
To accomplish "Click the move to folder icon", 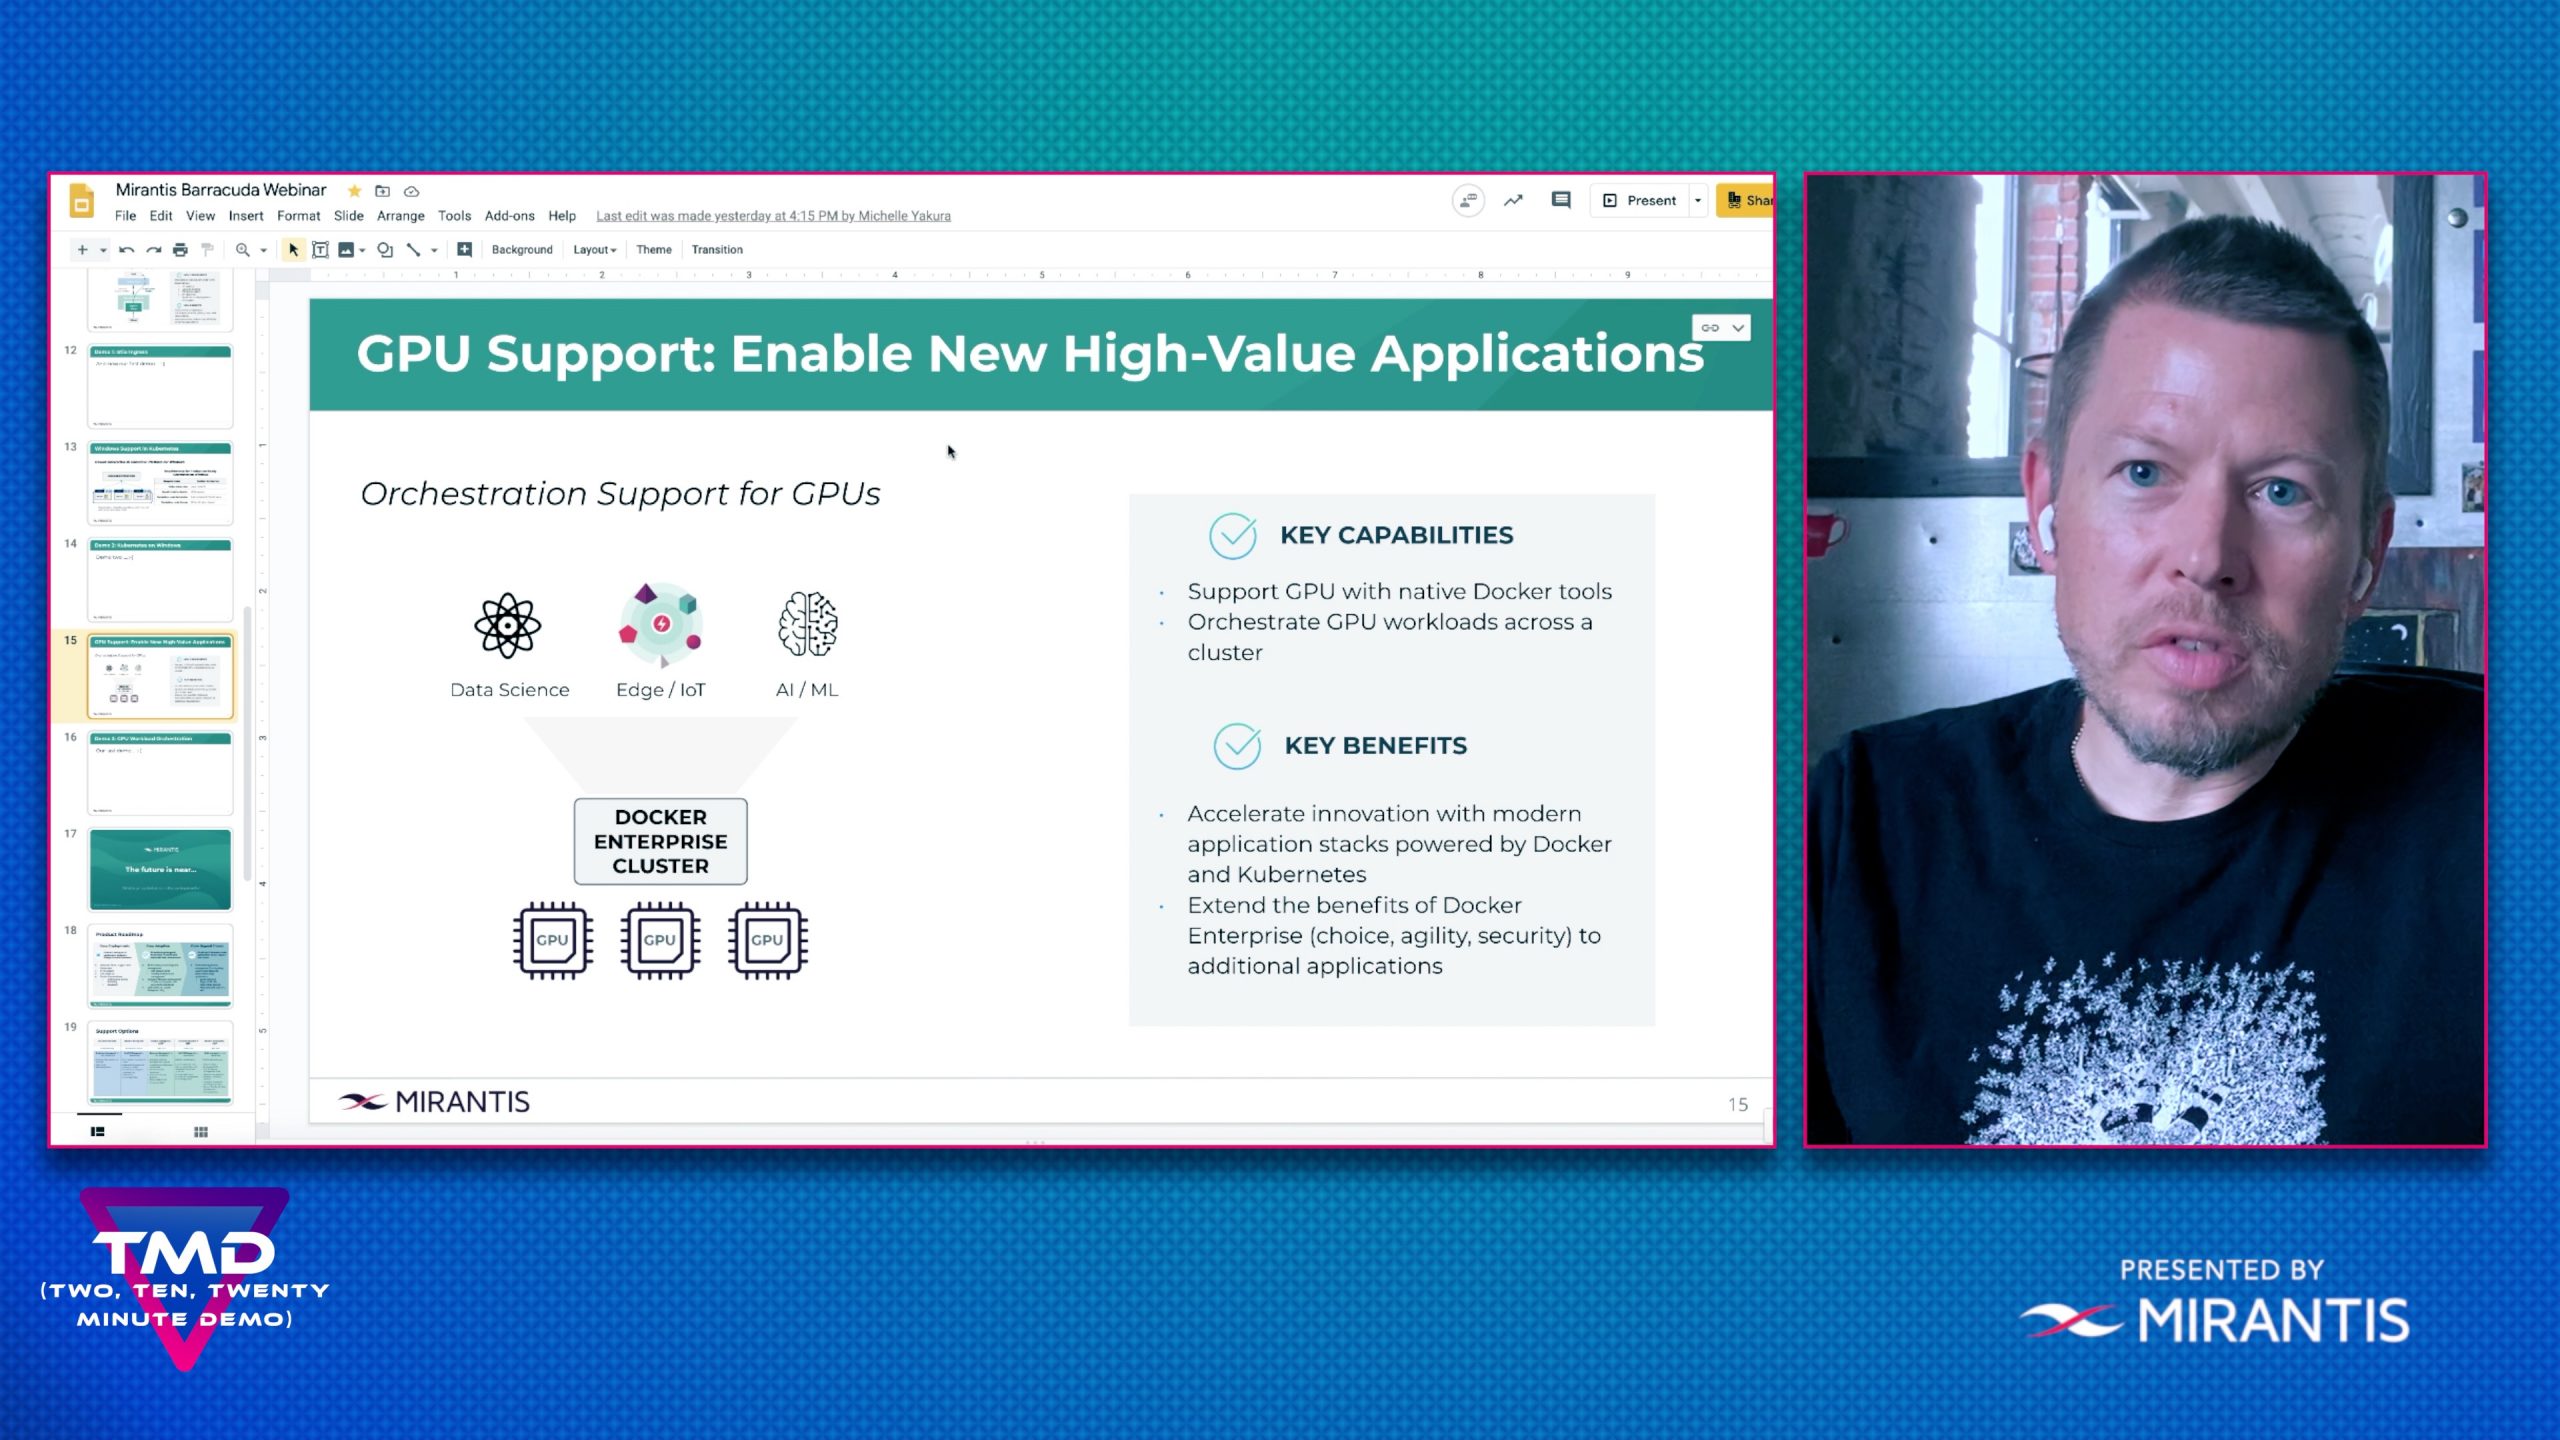I will pyautogui.click(x=382, y=191).
